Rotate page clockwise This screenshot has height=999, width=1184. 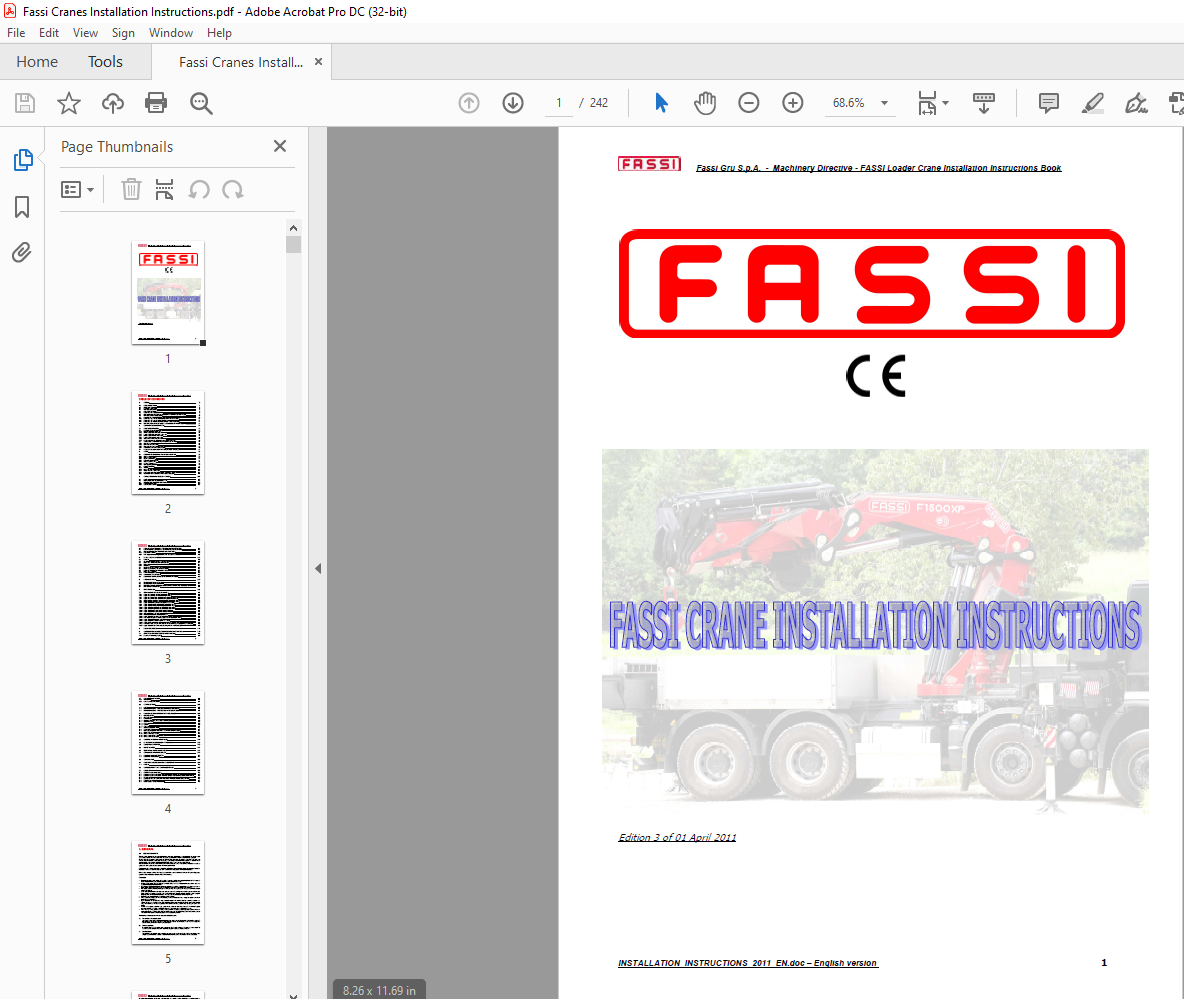(233, 190)
